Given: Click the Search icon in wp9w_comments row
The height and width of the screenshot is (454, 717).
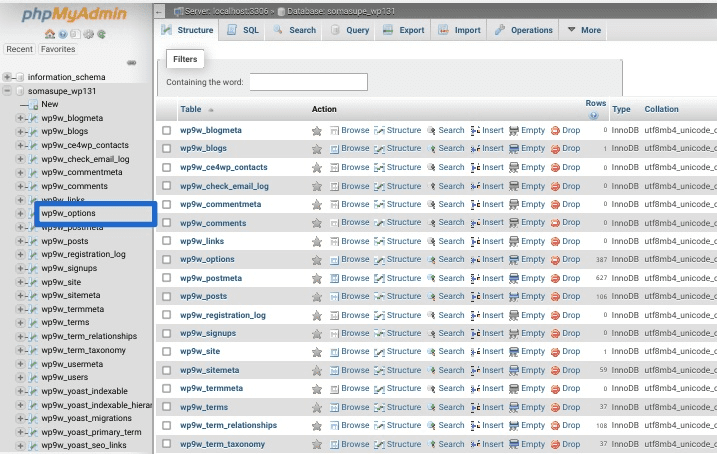Looking at the screenshot, I should tap(431, 223).
